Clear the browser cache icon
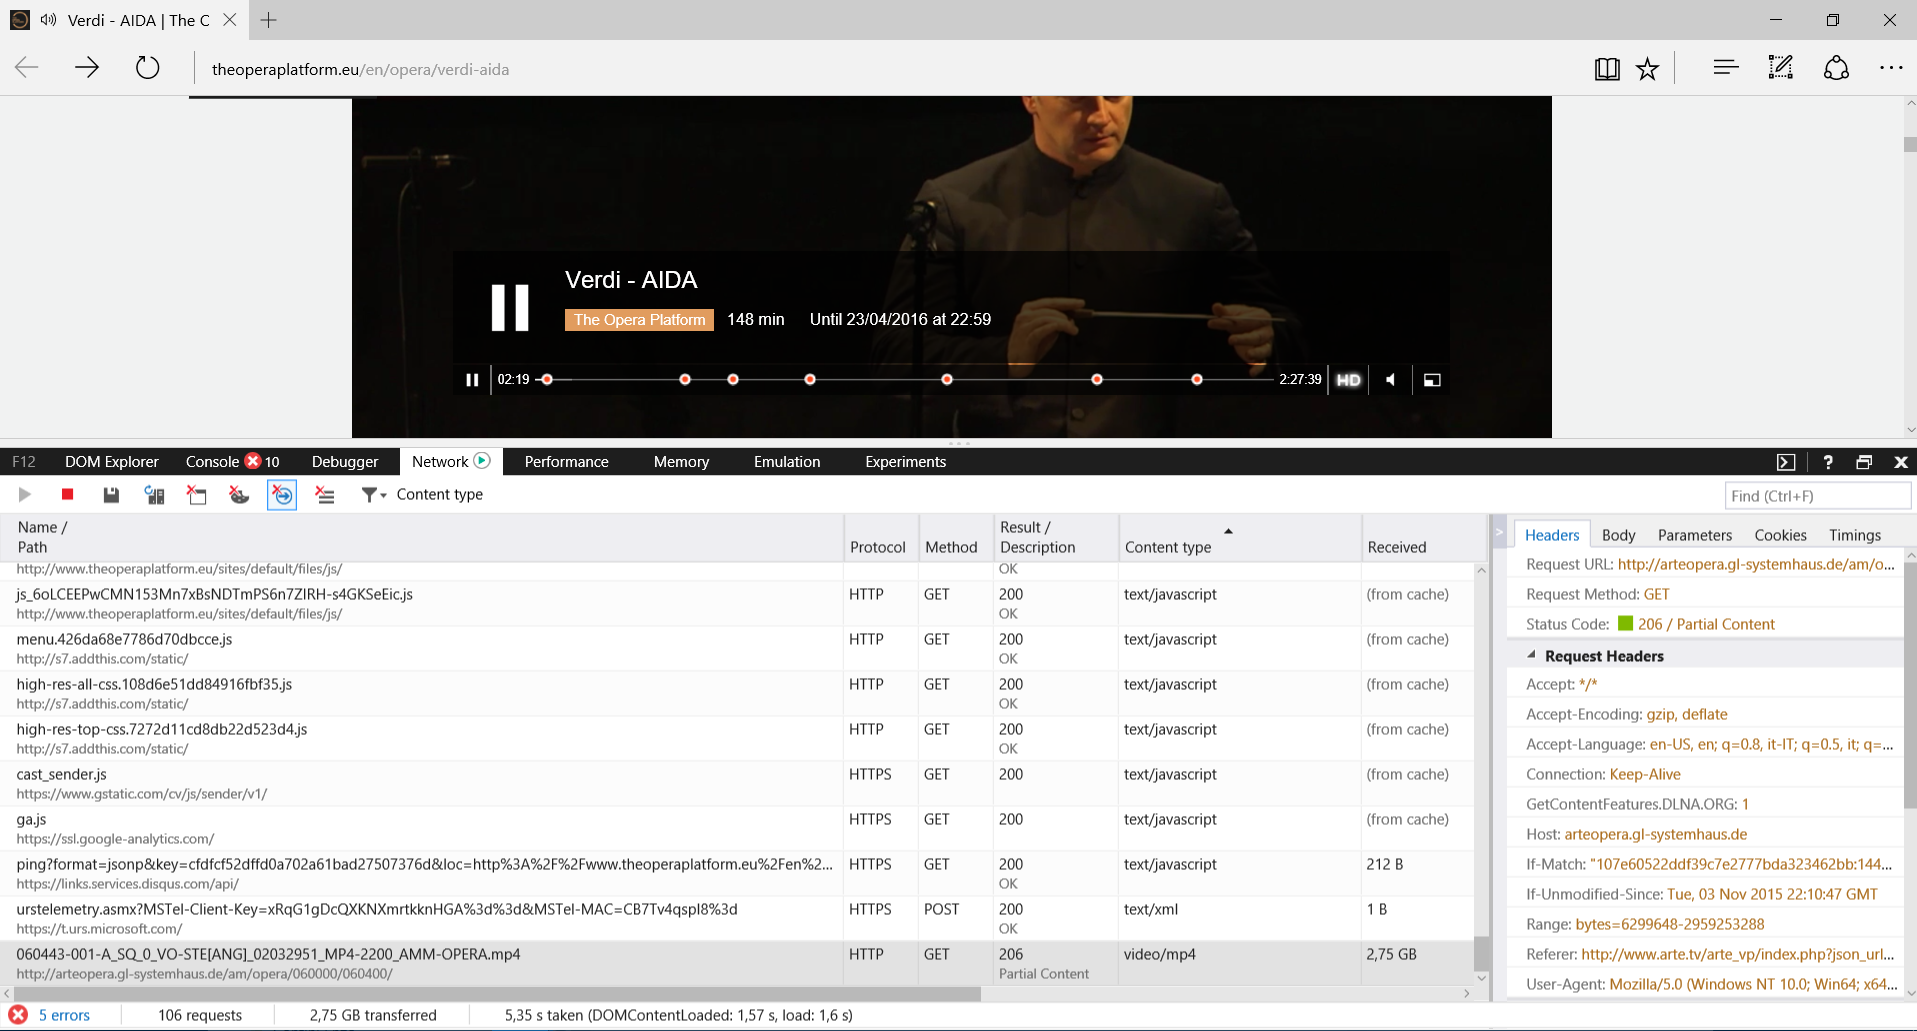 (x=197, y=495)
